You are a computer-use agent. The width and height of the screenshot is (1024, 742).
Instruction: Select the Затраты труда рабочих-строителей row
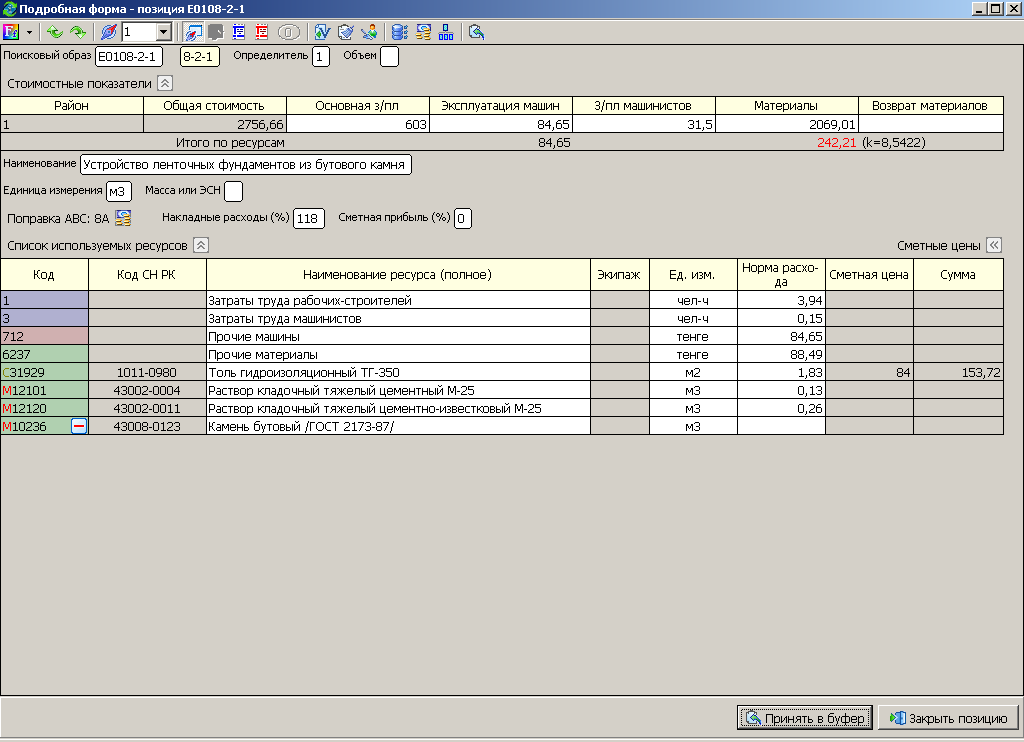(x=502, y=300)
